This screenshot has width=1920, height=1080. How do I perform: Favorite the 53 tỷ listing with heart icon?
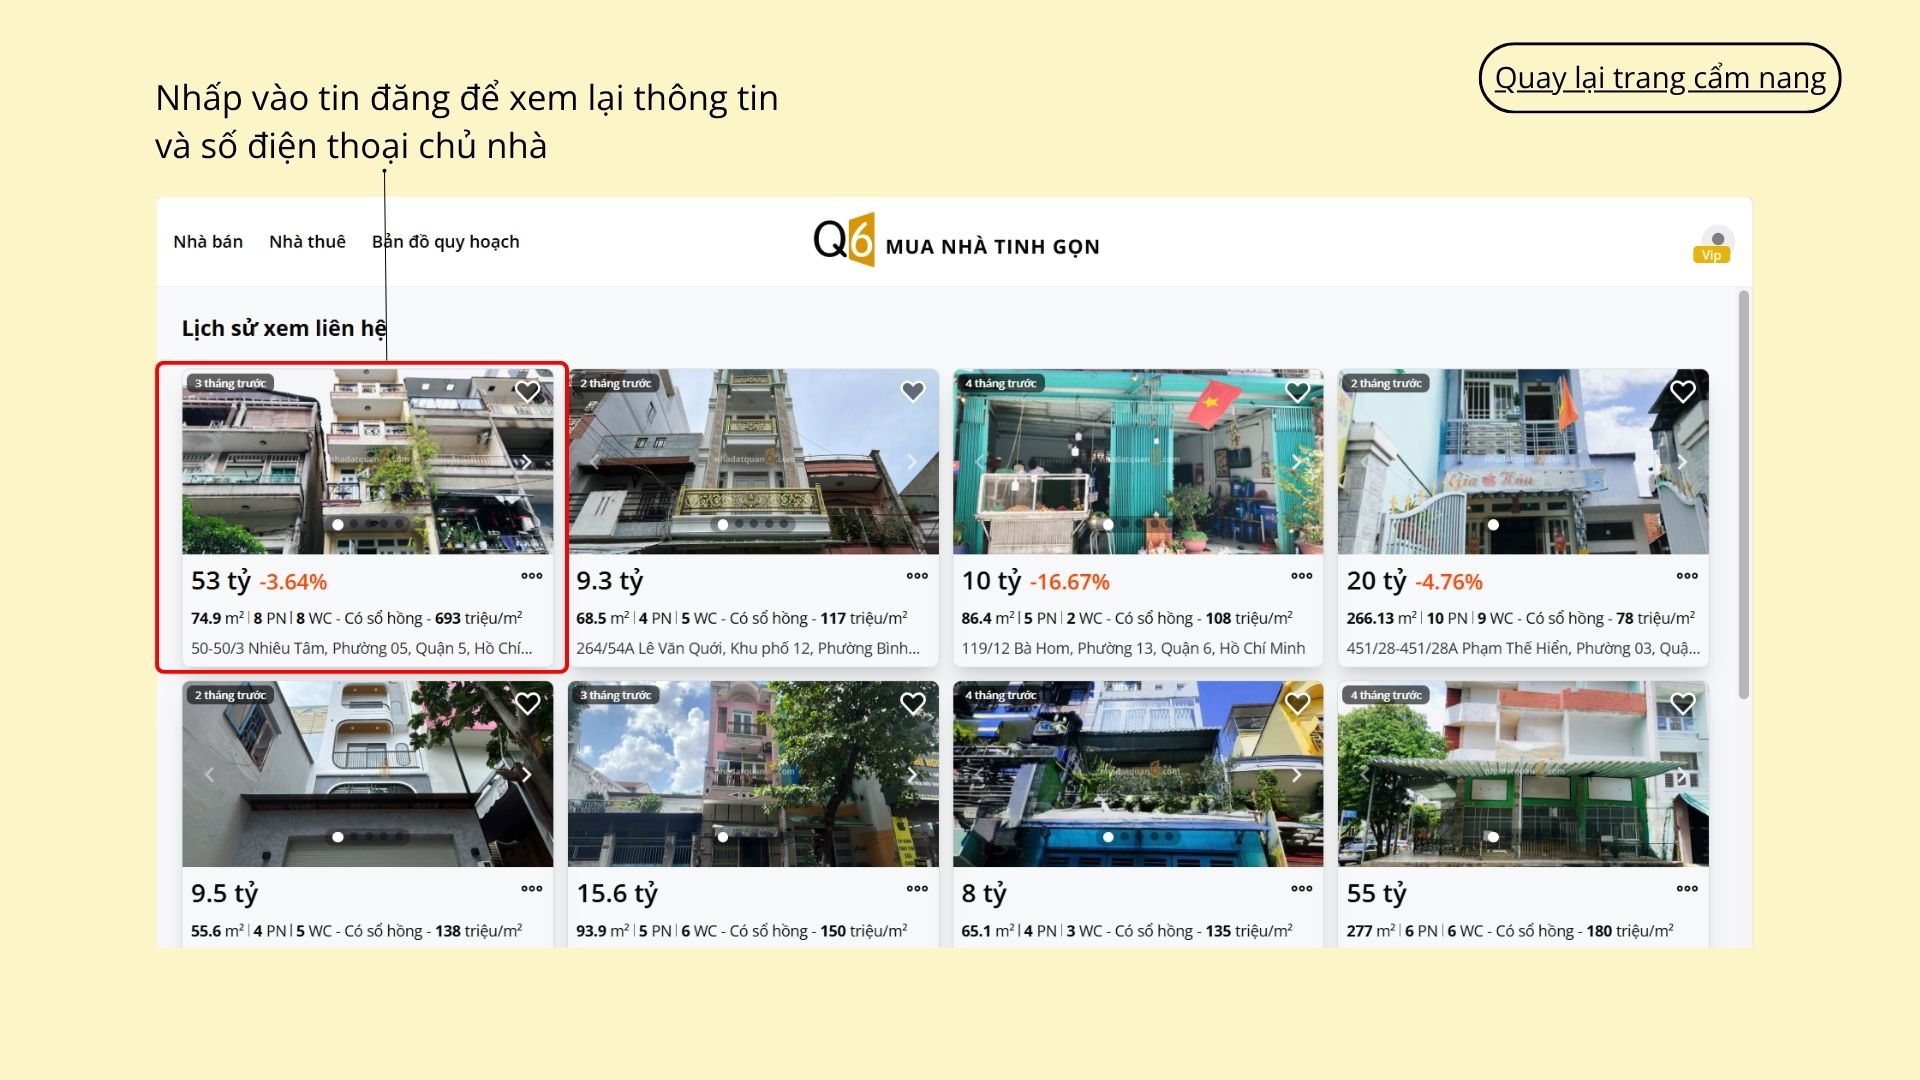pyautogui.click(x=527, y=392)
